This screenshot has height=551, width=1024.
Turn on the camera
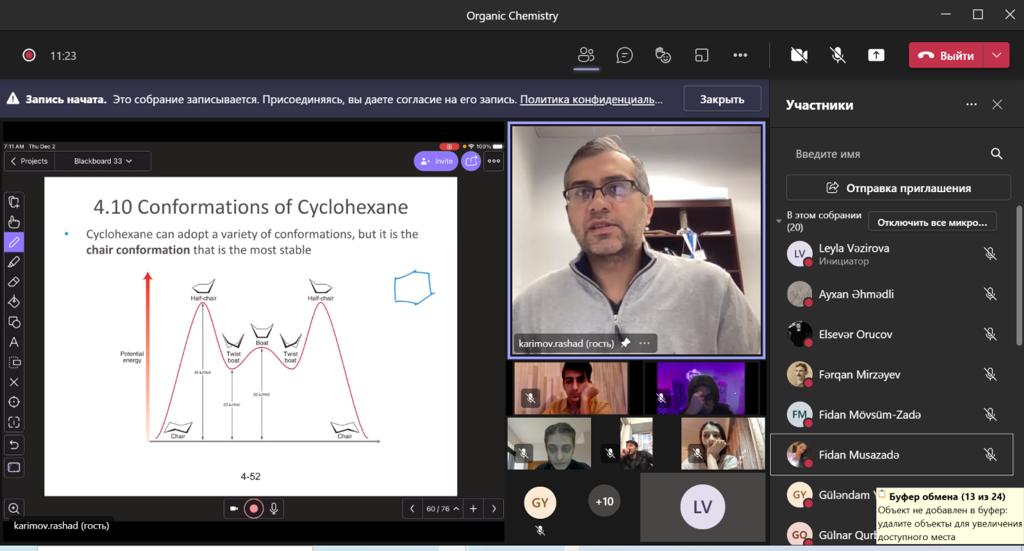tap(799, 55)
